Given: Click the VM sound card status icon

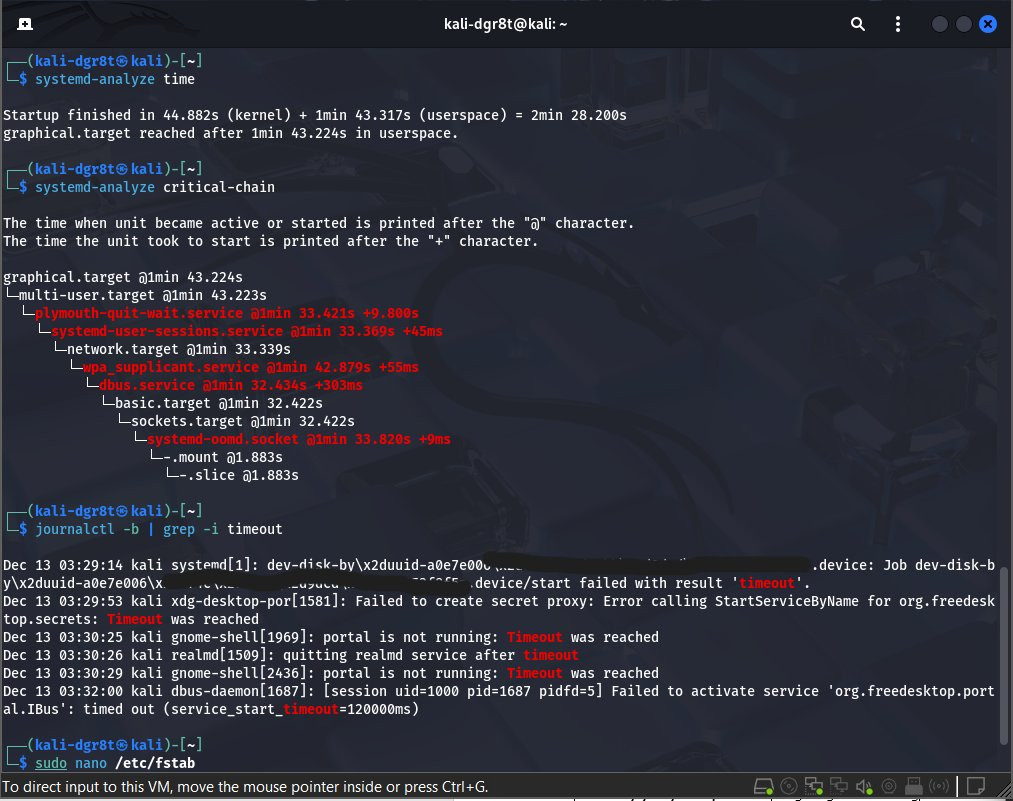Looking at the screenshot, I should [x=864, y=786].
